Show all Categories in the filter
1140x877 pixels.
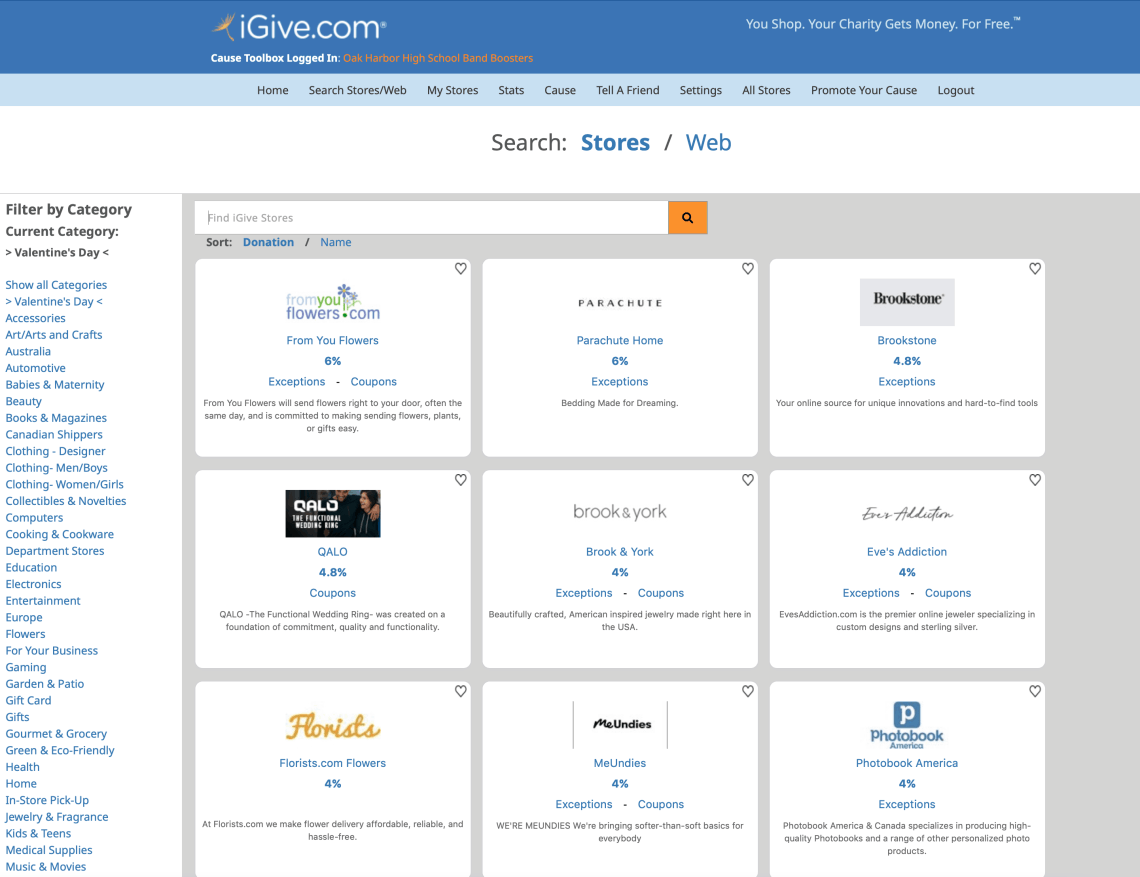coord(56,285)
